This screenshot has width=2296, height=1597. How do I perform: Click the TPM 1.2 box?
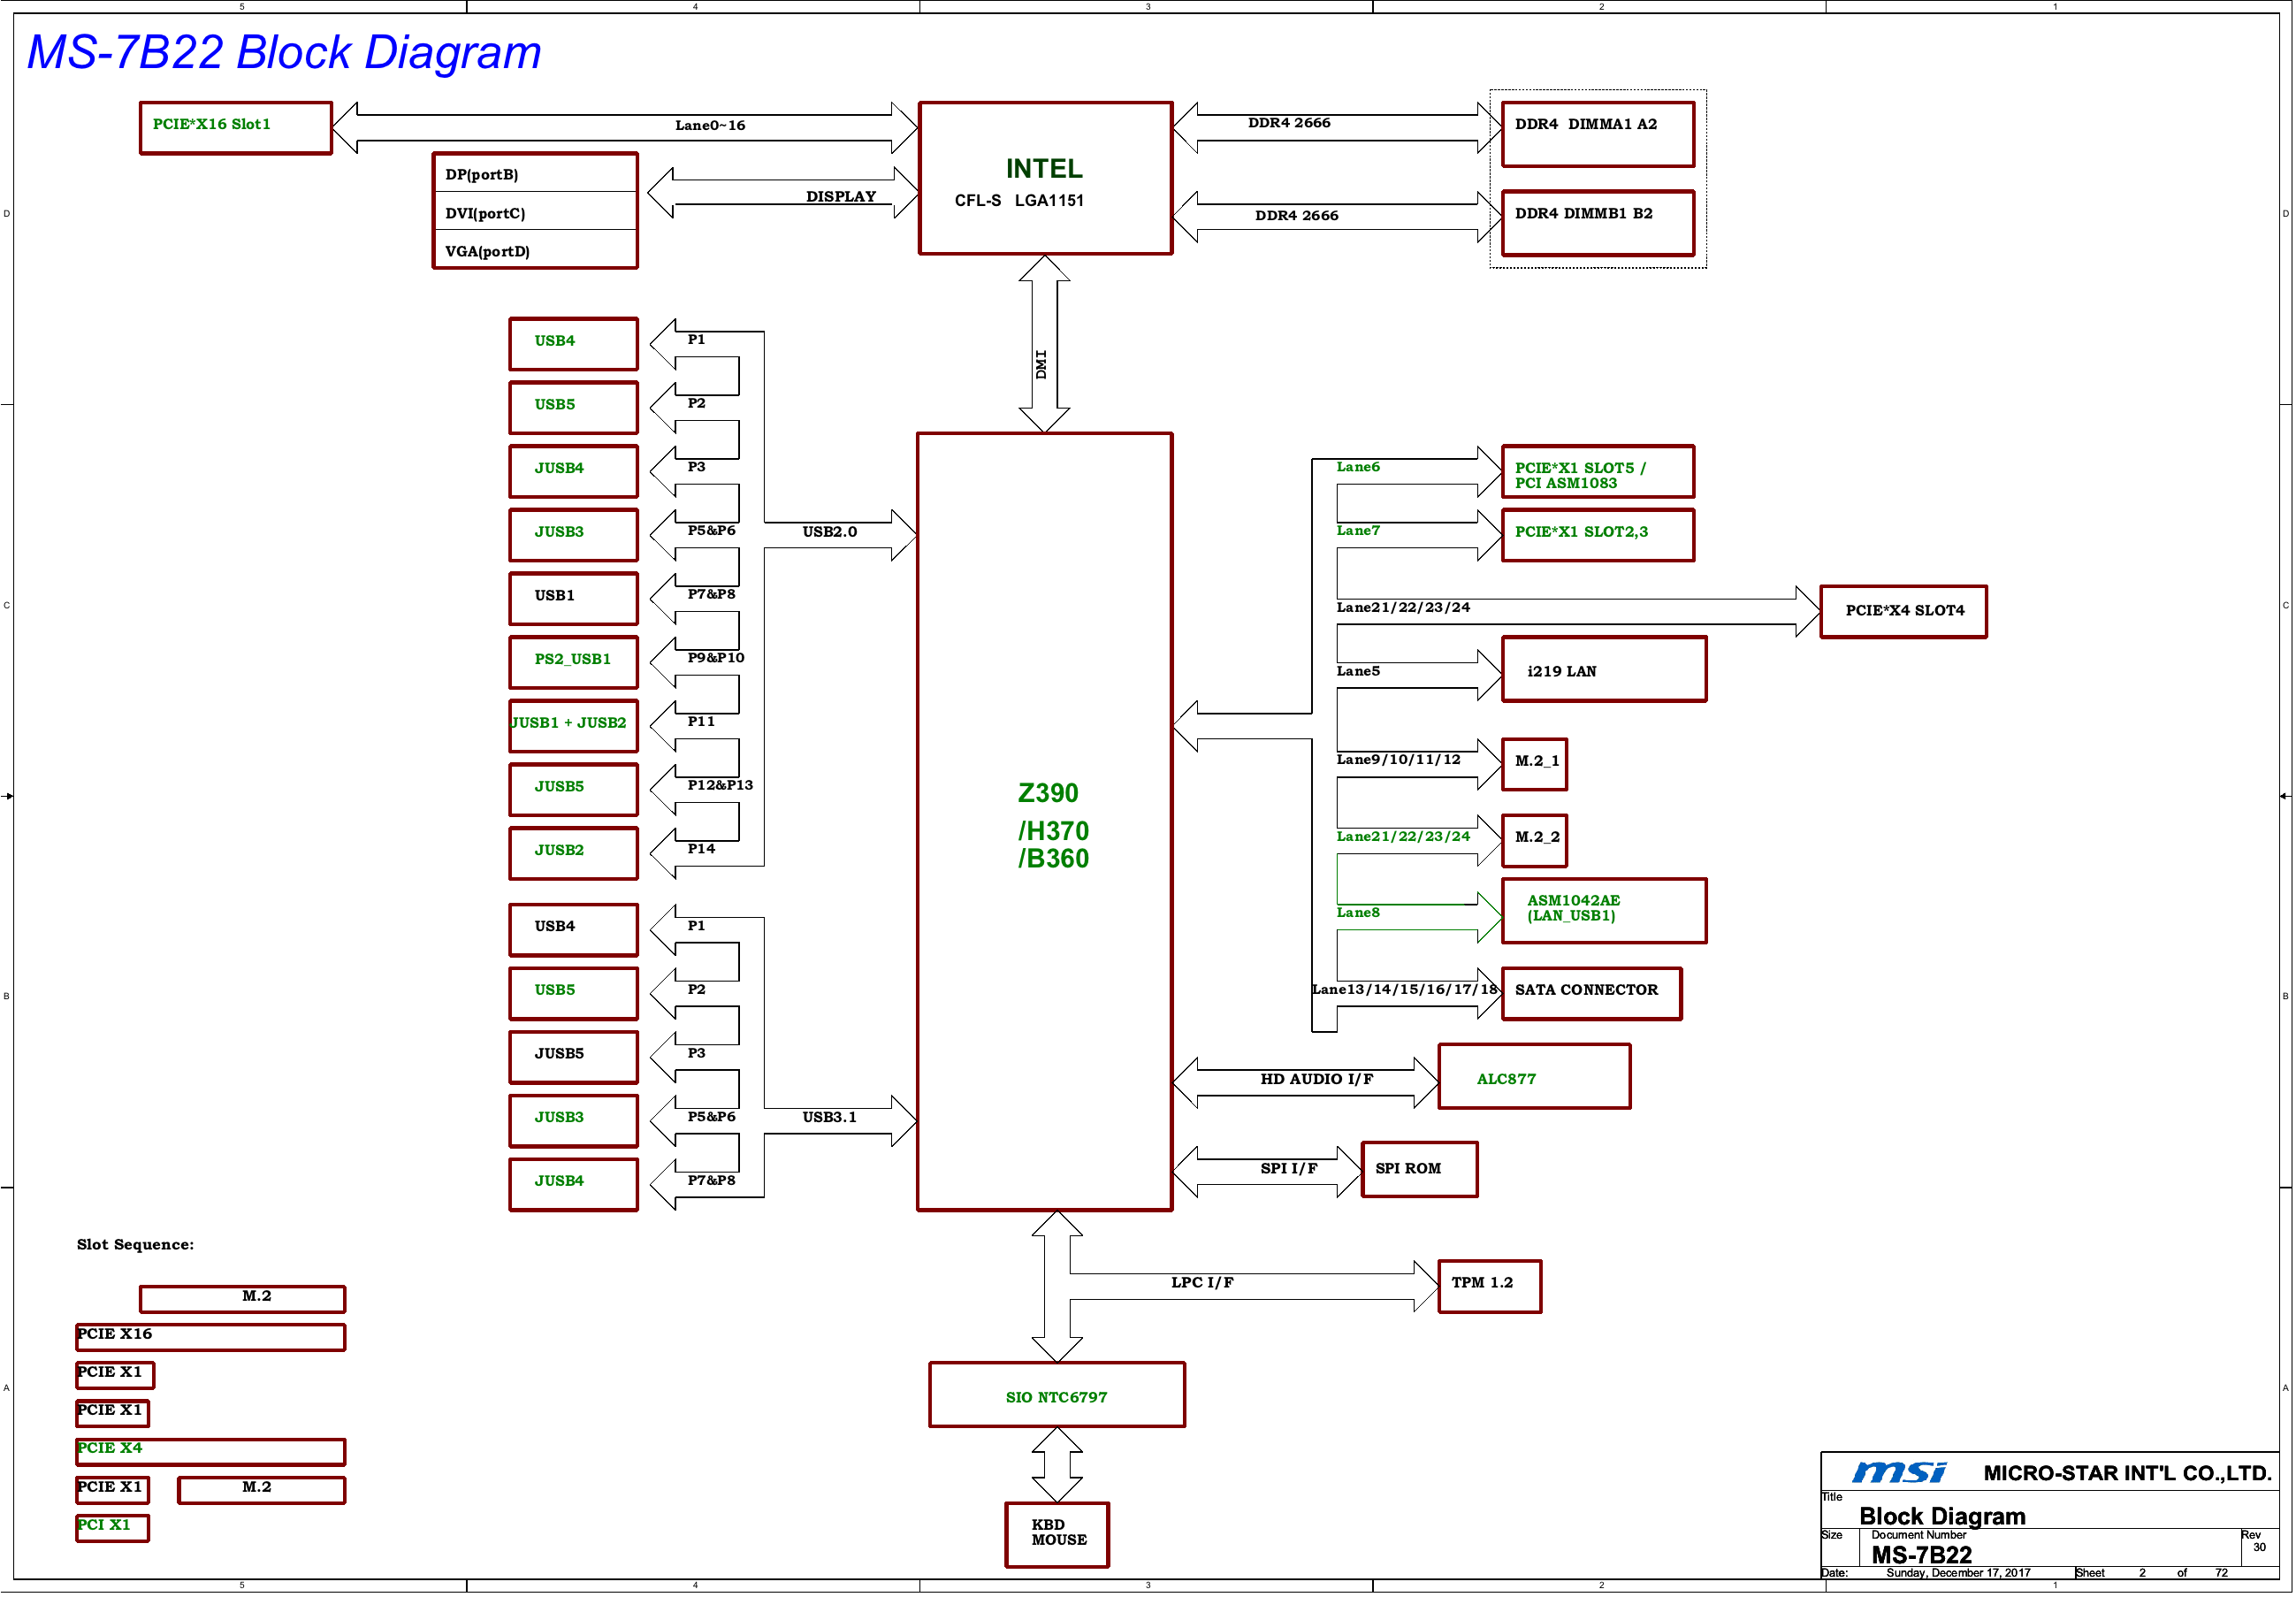point(1489,1285)
